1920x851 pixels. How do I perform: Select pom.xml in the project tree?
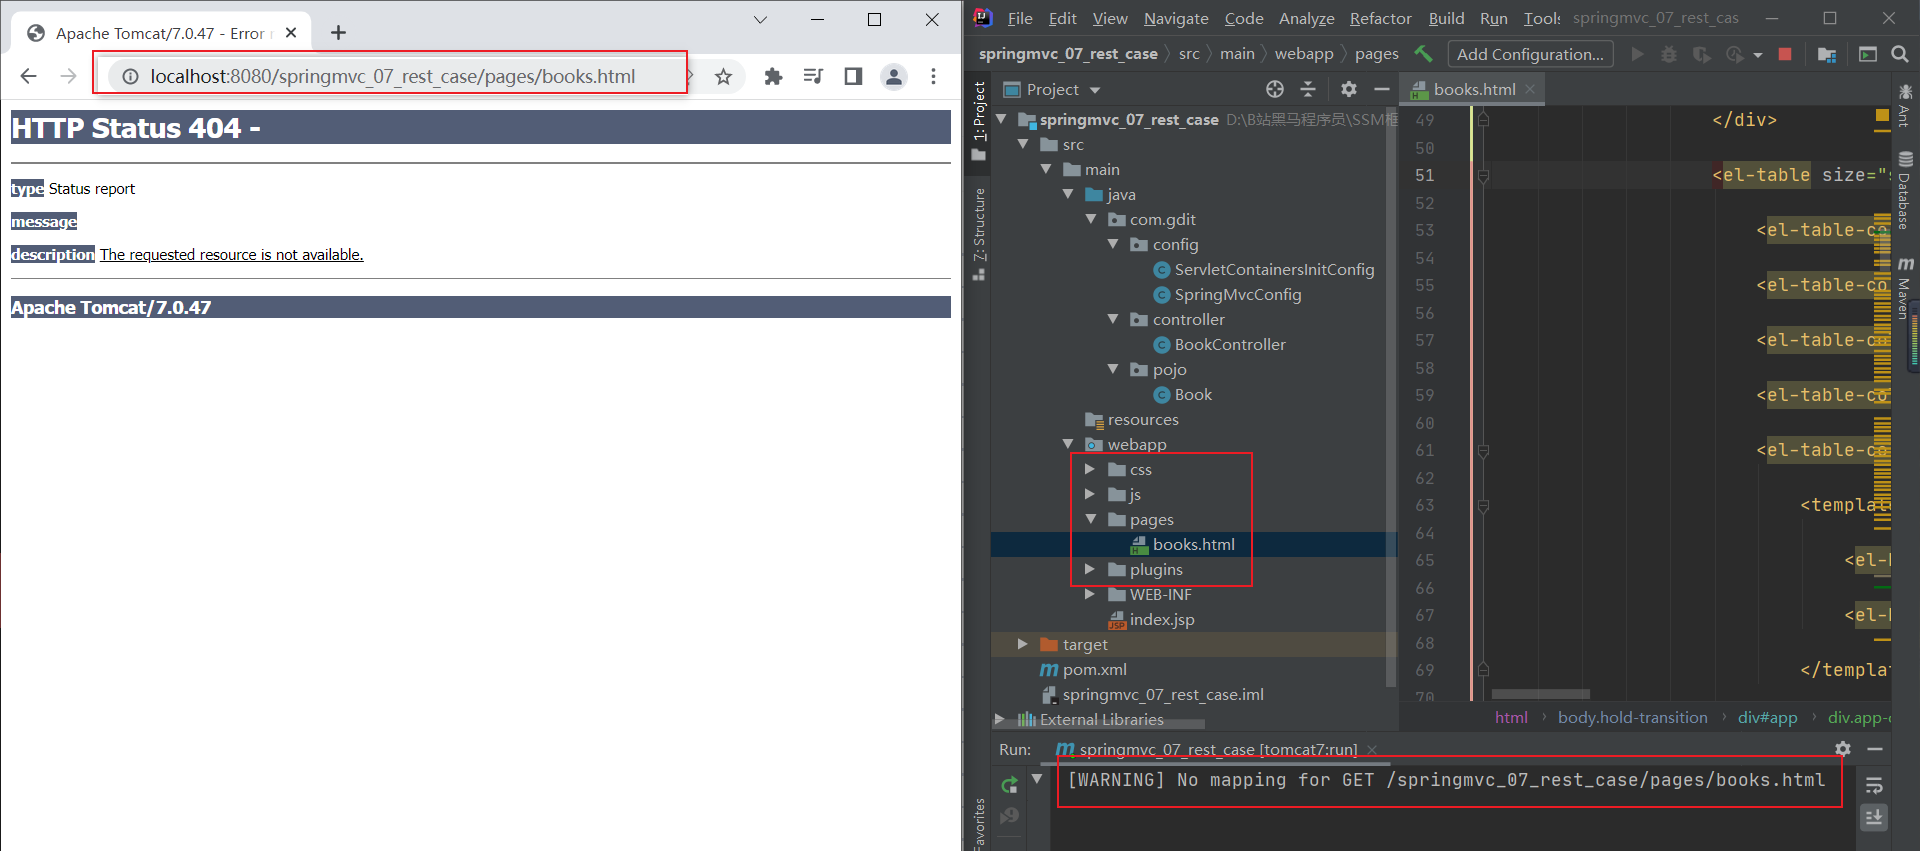click(x=1094, y=669)
